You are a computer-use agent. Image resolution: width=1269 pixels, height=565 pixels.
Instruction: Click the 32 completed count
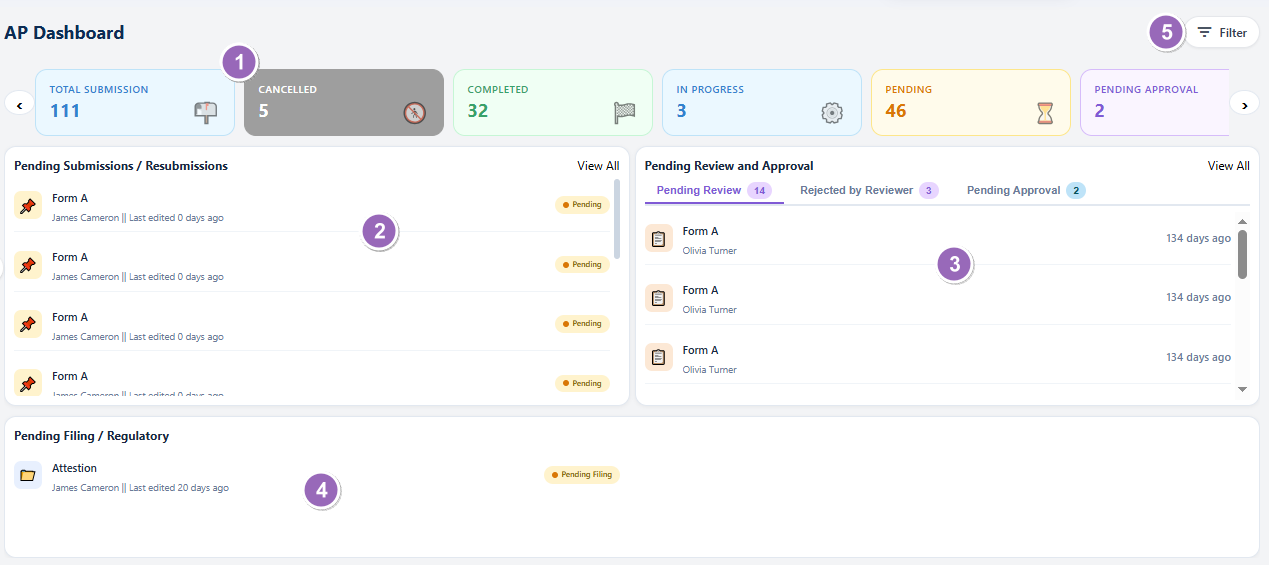pyautogui.click(x=478, y=111)
